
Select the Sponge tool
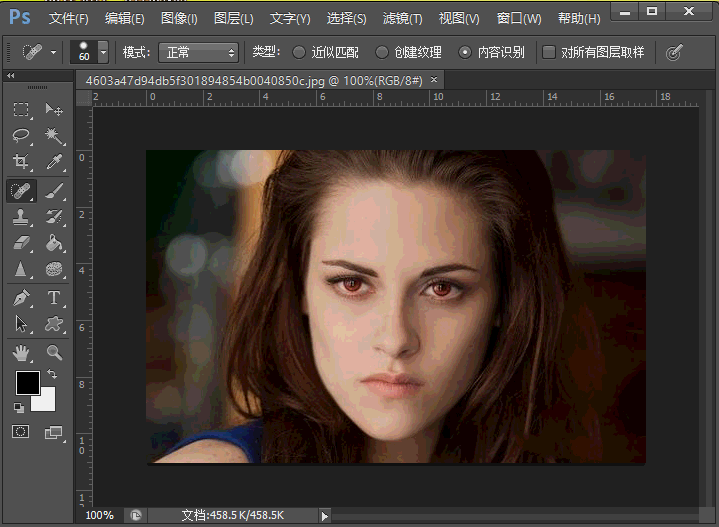(x=54, y=269)
